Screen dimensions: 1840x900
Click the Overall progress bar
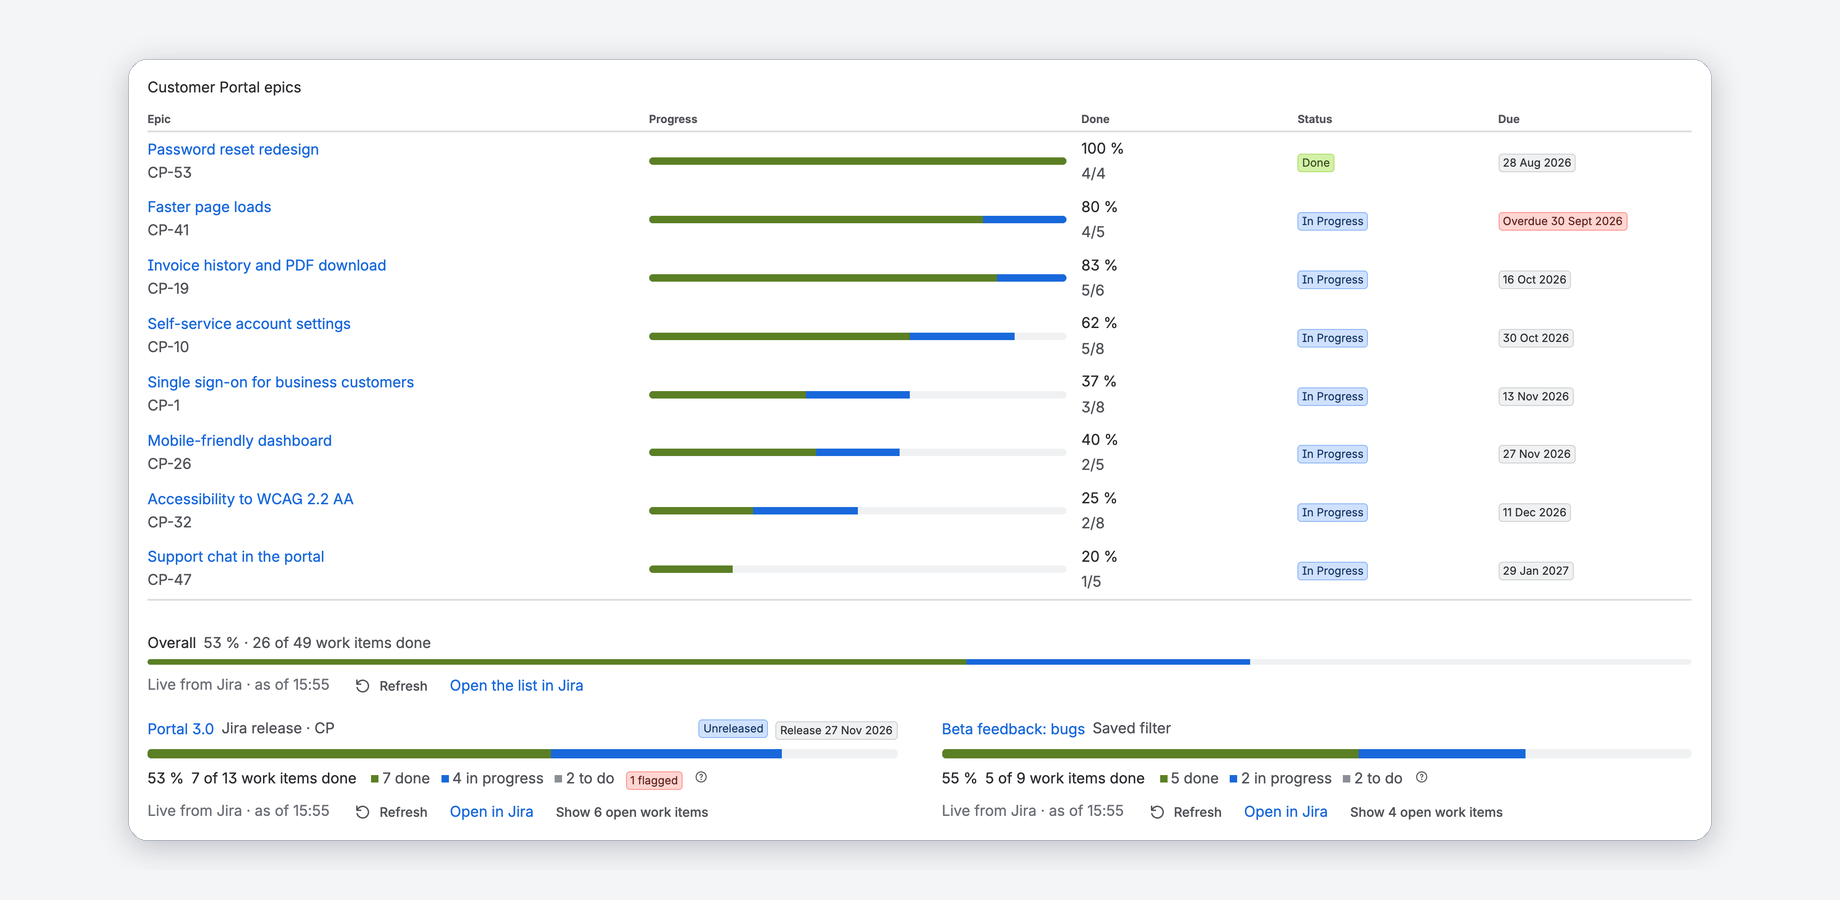[919, 662]
